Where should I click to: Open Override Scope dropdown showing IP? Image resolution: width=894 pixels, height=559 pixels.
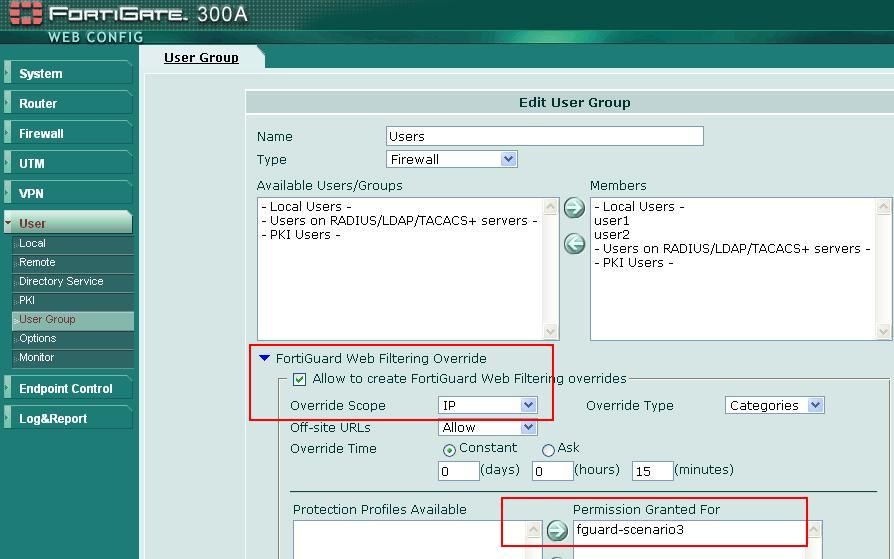click(487, 405)
